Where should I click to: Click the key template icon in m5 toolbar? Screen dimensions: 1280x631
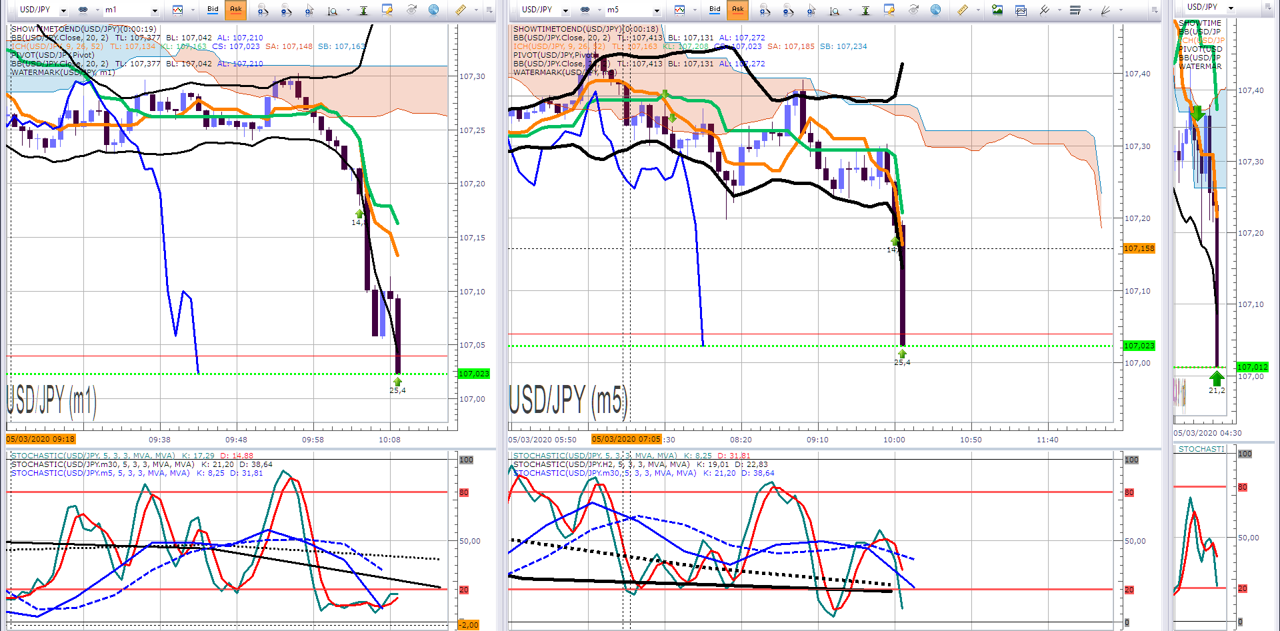point(889,9)
